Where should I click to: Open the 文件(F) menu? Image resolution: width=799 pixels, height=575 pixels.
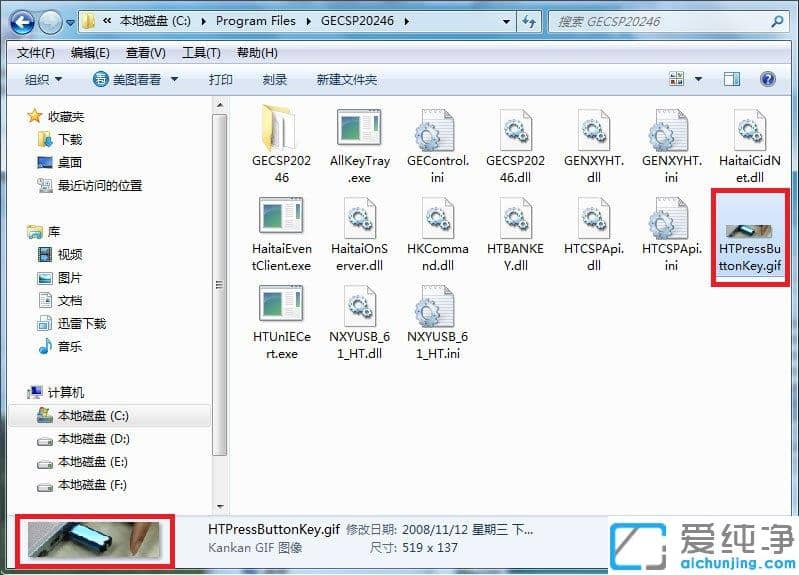click(x=36, y=53)
